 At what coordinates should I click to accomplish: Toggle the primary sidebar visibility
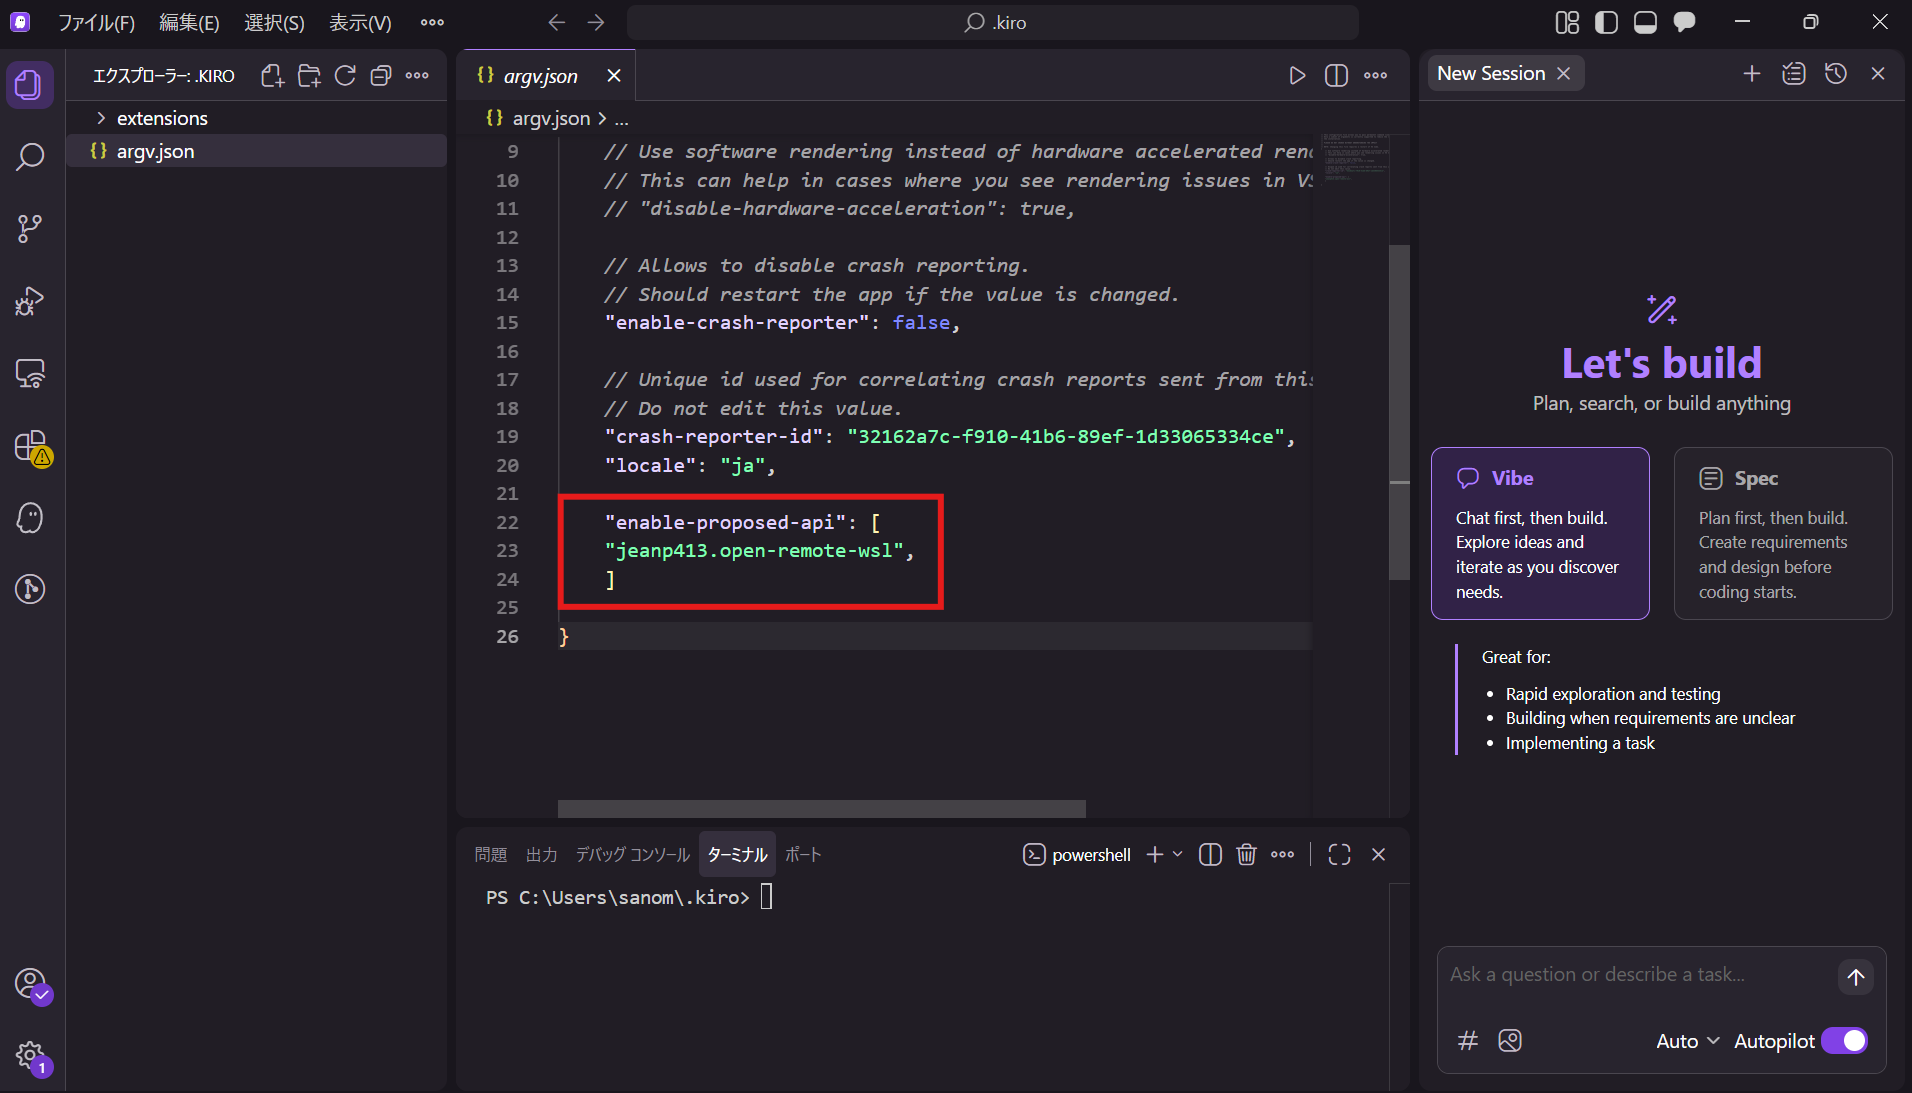click(x=1606, y=21)
